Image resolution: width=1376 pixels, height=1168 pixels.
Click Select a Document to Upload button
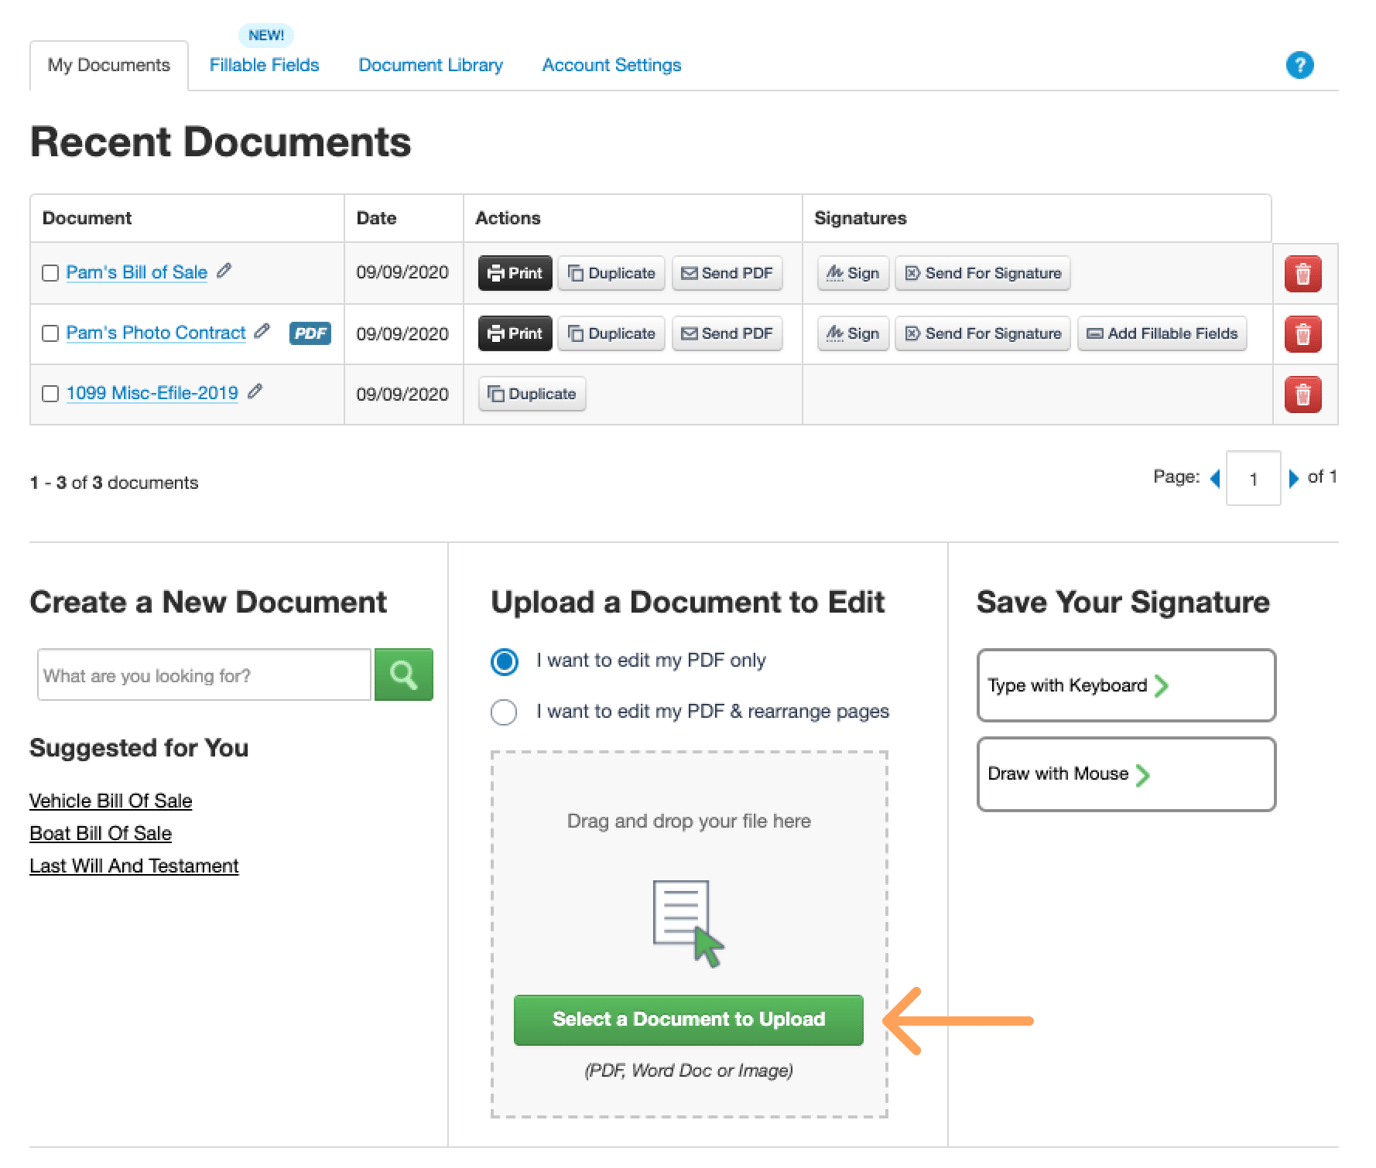click(689, 1020)
